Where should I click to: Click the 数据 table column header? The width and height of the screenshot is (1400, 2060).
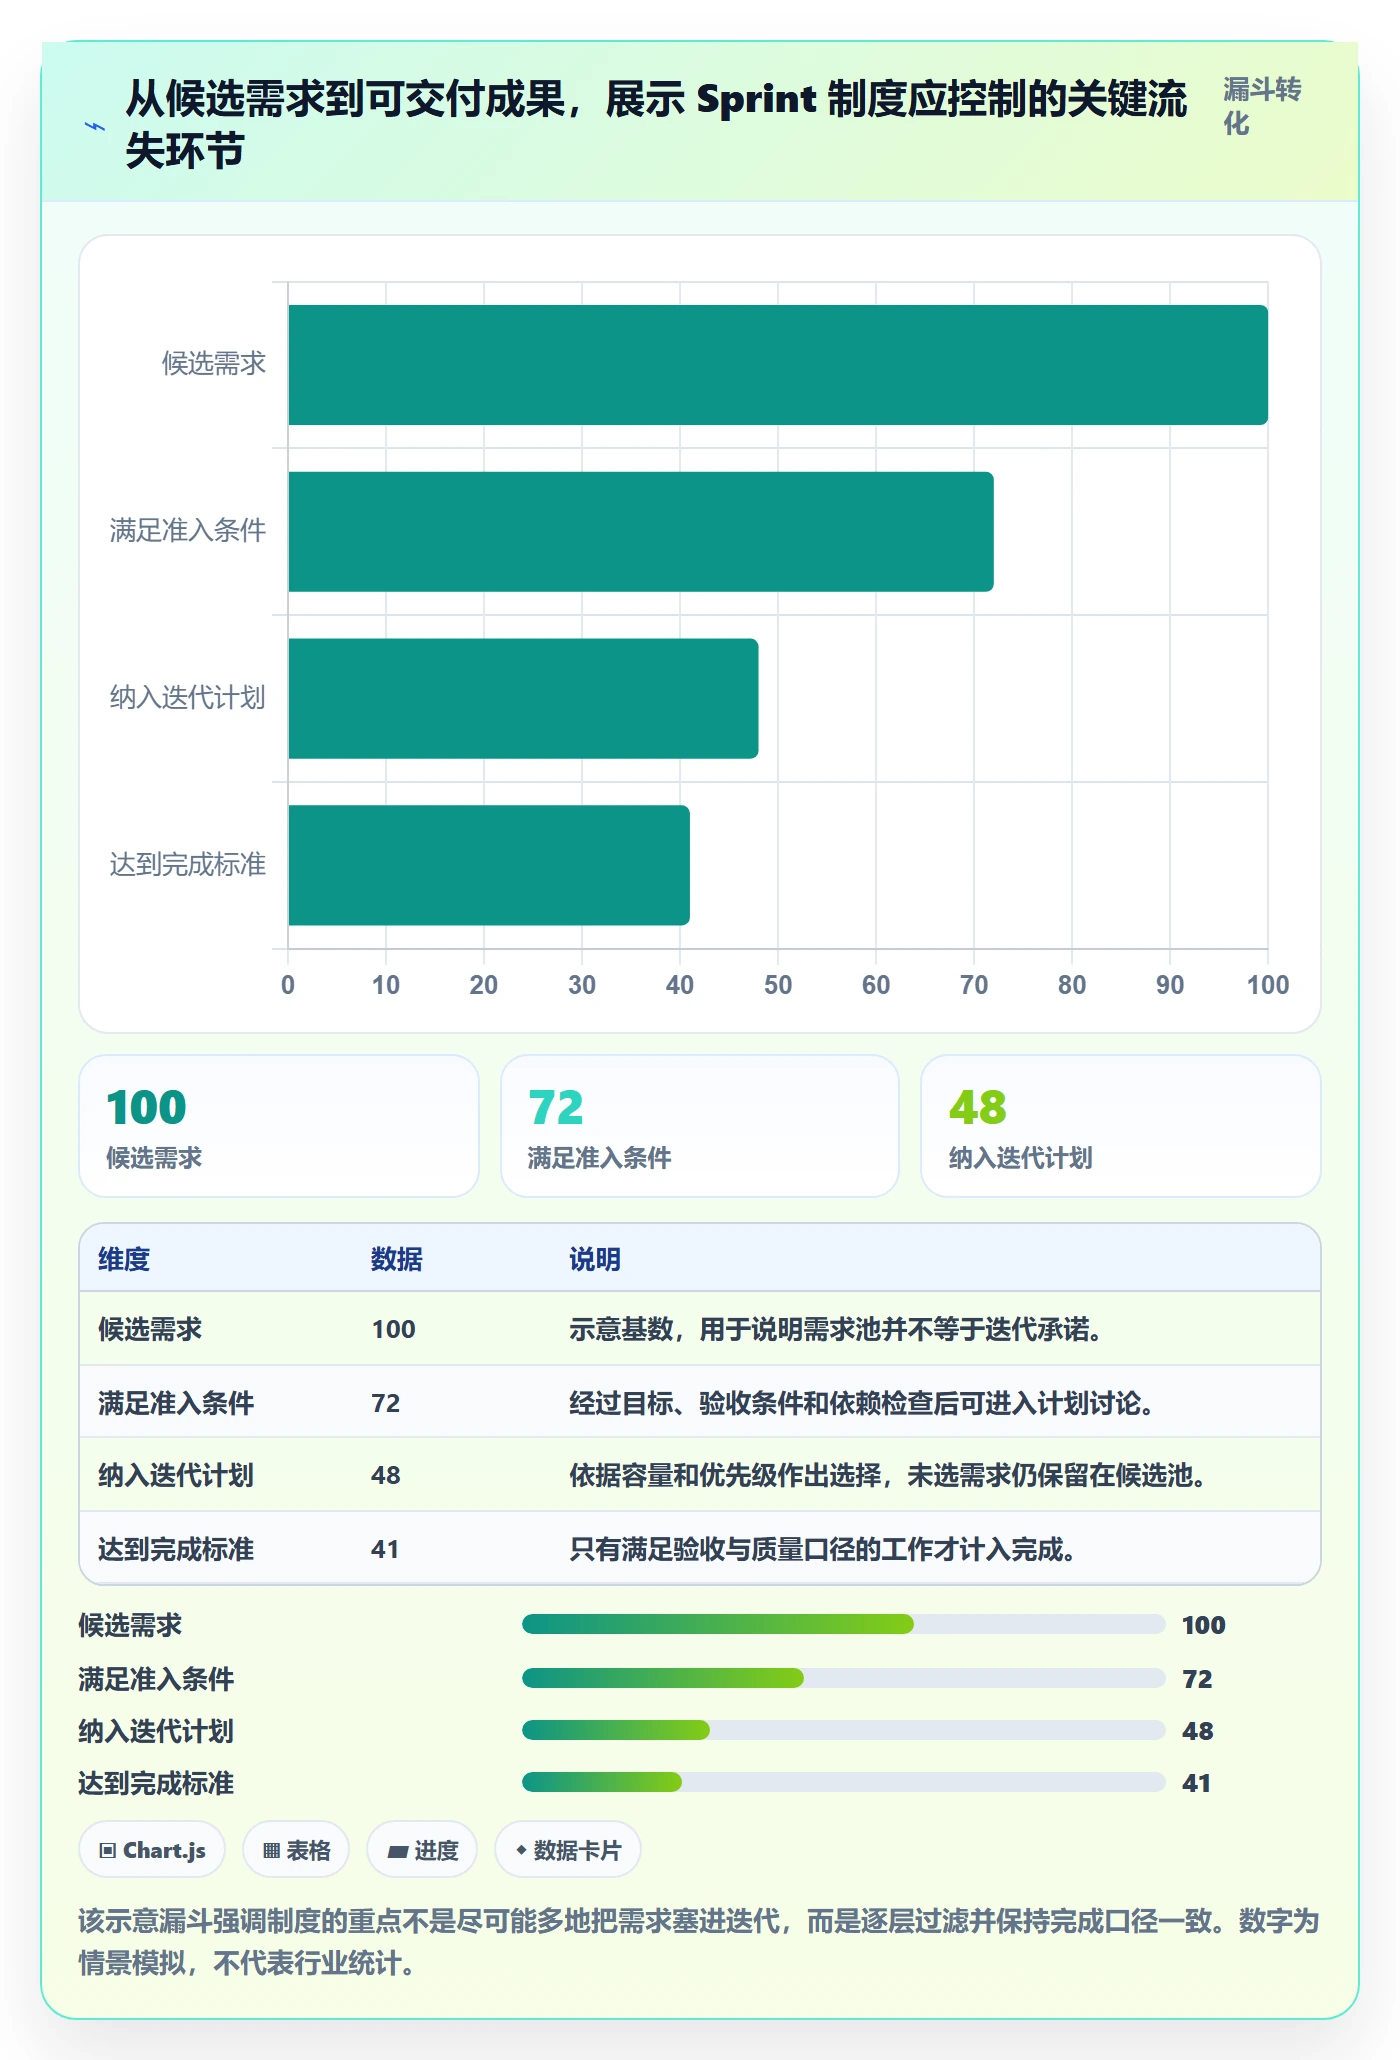coord(397,1259)
